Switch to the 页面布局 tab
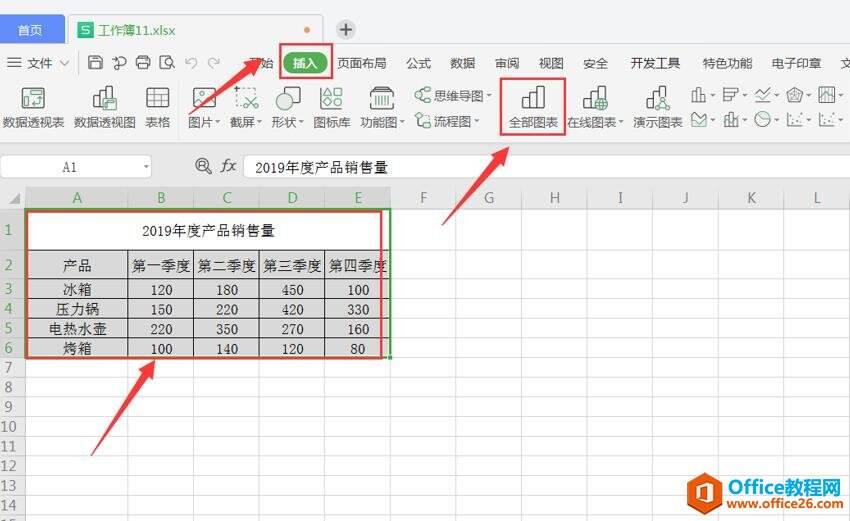 pos(362,63)
